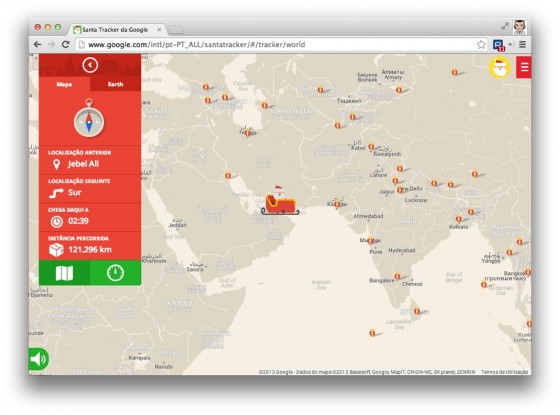
Task: Click the present marker near New Delhi
Action: pos(400,190)
